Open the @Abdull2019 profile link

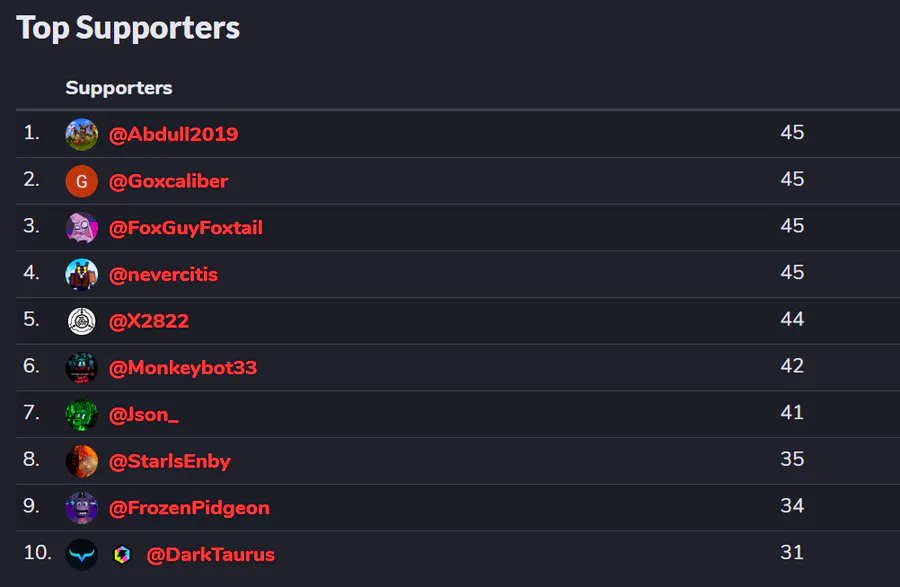click(173, 134)
